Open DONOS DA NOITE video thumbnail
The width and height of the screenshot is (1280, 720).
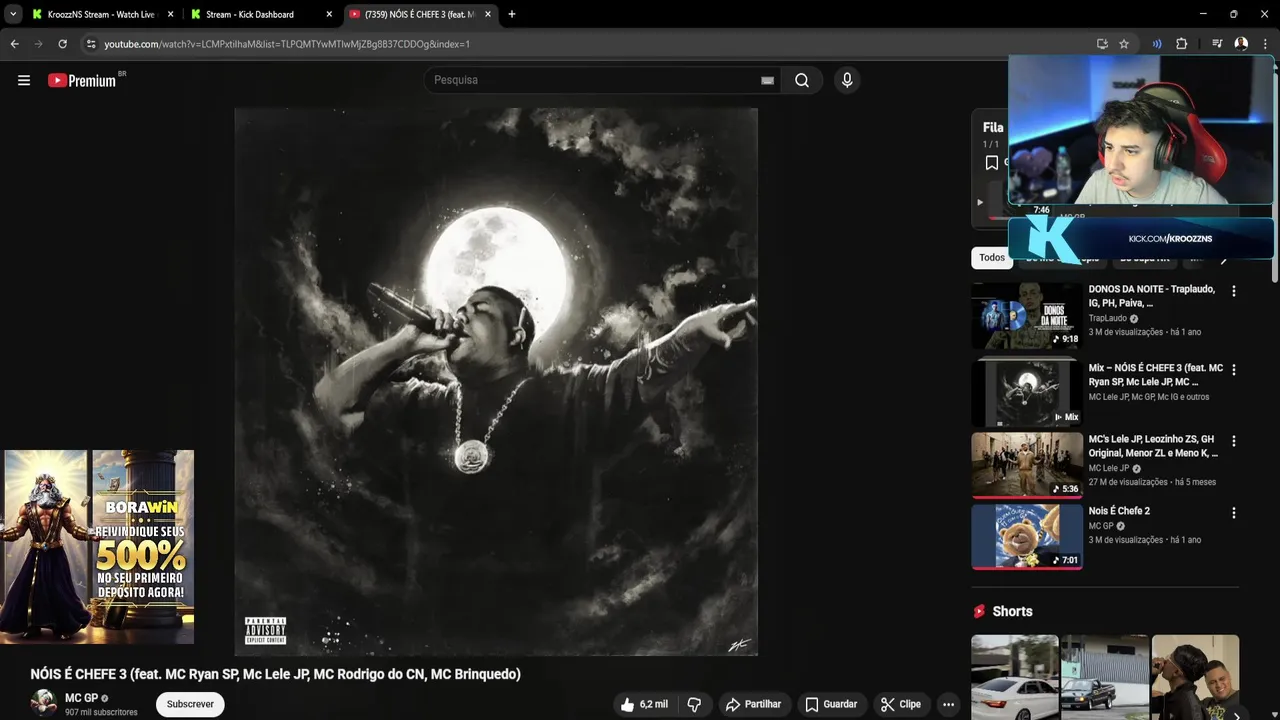(x=1027, y=316)
